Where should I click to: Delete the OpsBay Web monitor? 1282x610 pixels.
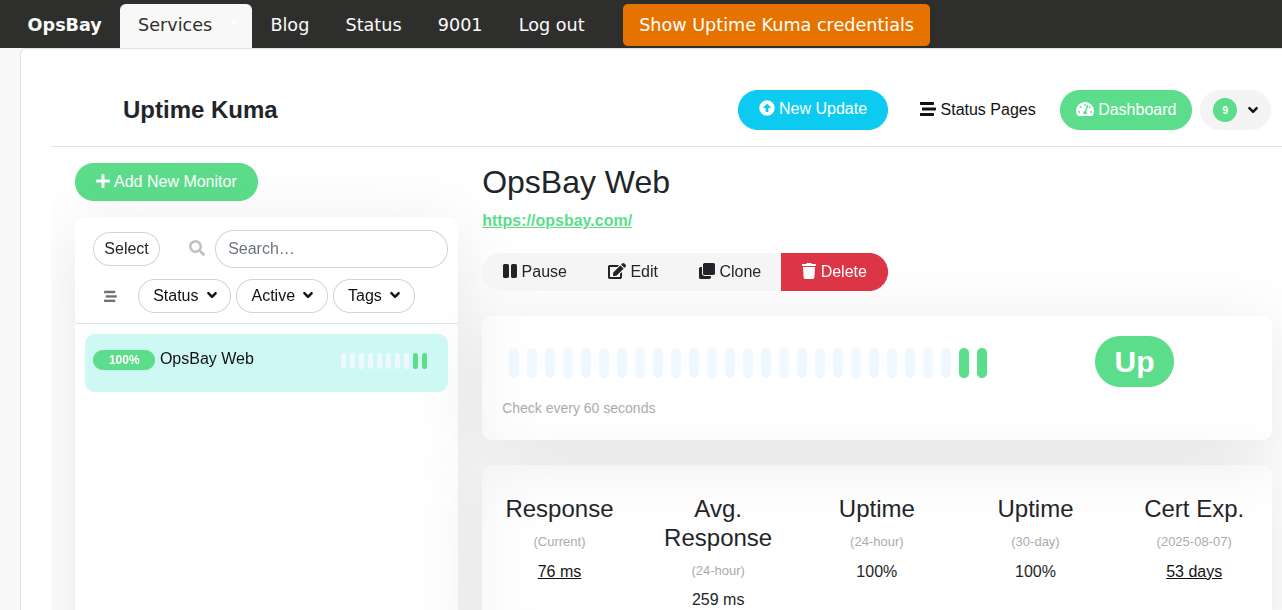click(x=834, y=272)
